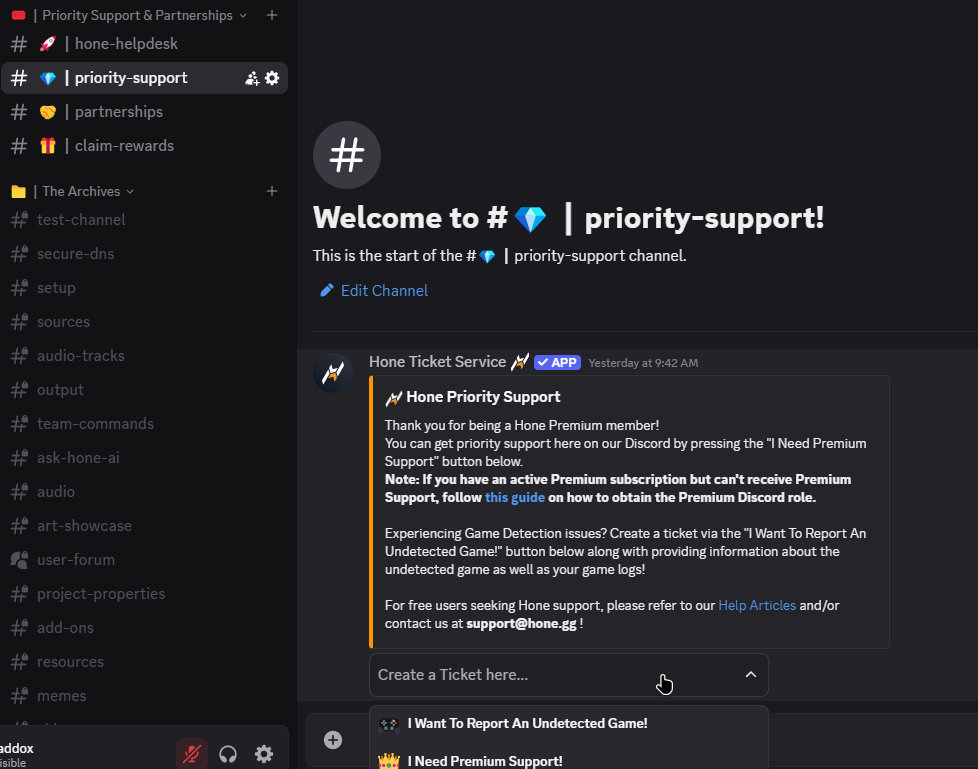Open the "Create a Ticket here..." dropdown
The width and height of the screenshot is (978, 769).
[x=568, y=675]
